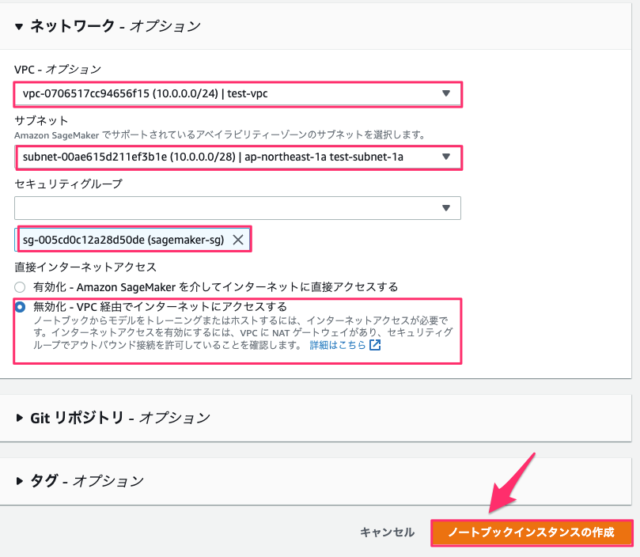640x557 pixels.
Task: Click the セキュリティグループ label
Action: [68, 184]
